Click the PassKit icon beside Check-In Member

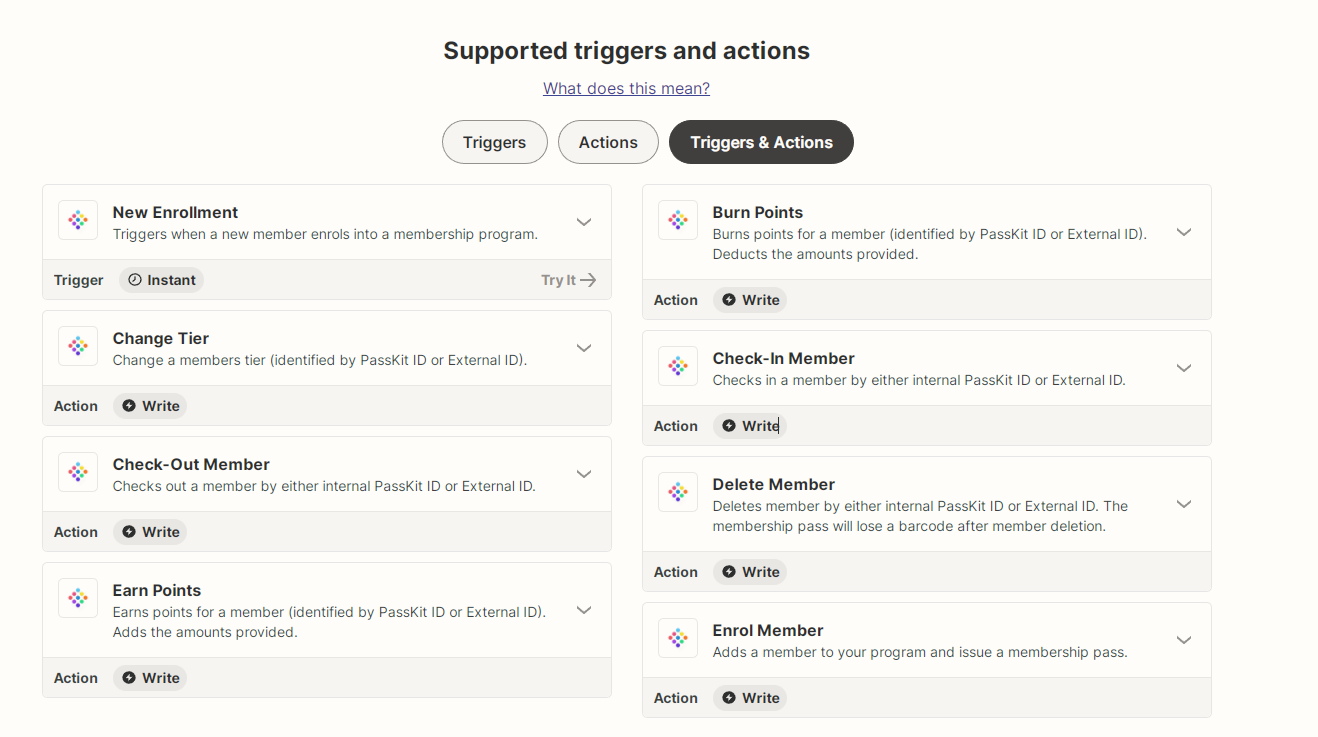pos(678,366)
